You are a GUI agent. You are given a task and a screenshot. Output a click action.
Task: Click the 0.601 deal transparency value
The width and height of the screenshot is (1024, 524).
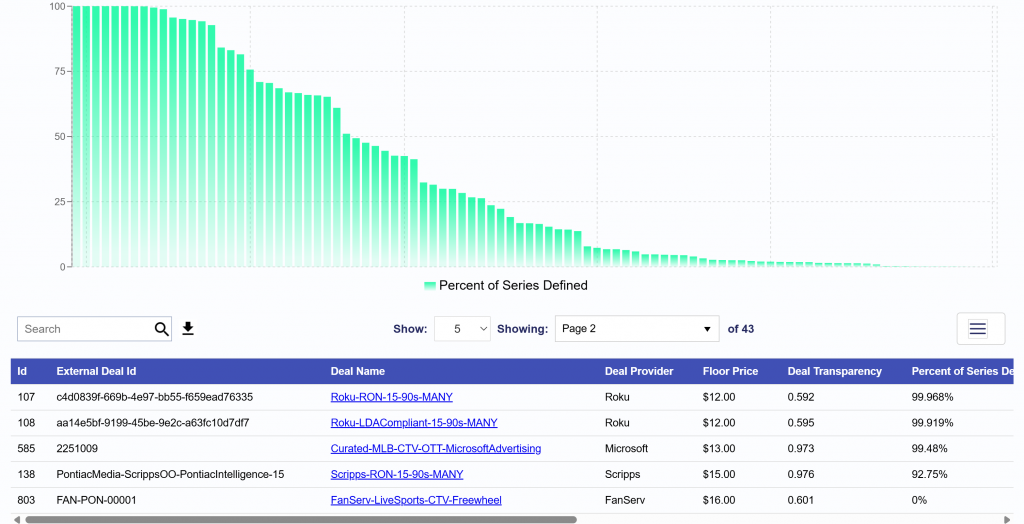tap(801, 500)
